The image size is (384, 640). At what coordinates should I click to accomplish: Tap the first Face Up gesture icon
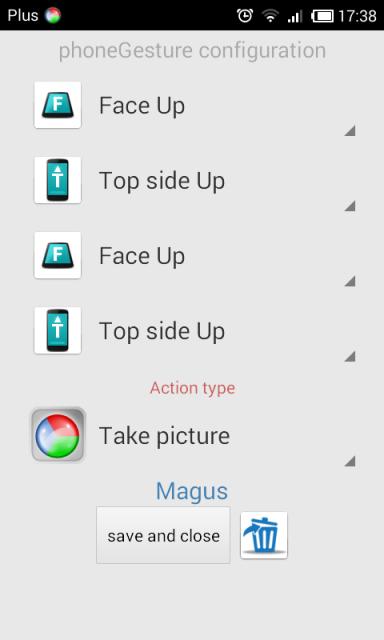tap(58, 105)
